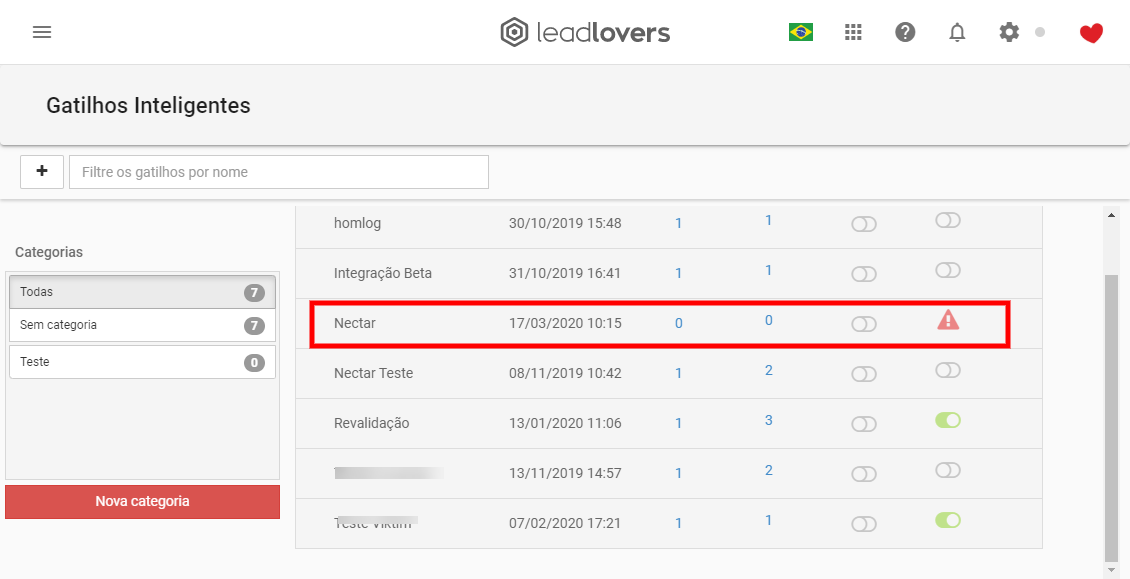Viewport: 1130px width, 579px height.
Task: Toggle first switch on Revalidação row
Action: tap(863, 424)
